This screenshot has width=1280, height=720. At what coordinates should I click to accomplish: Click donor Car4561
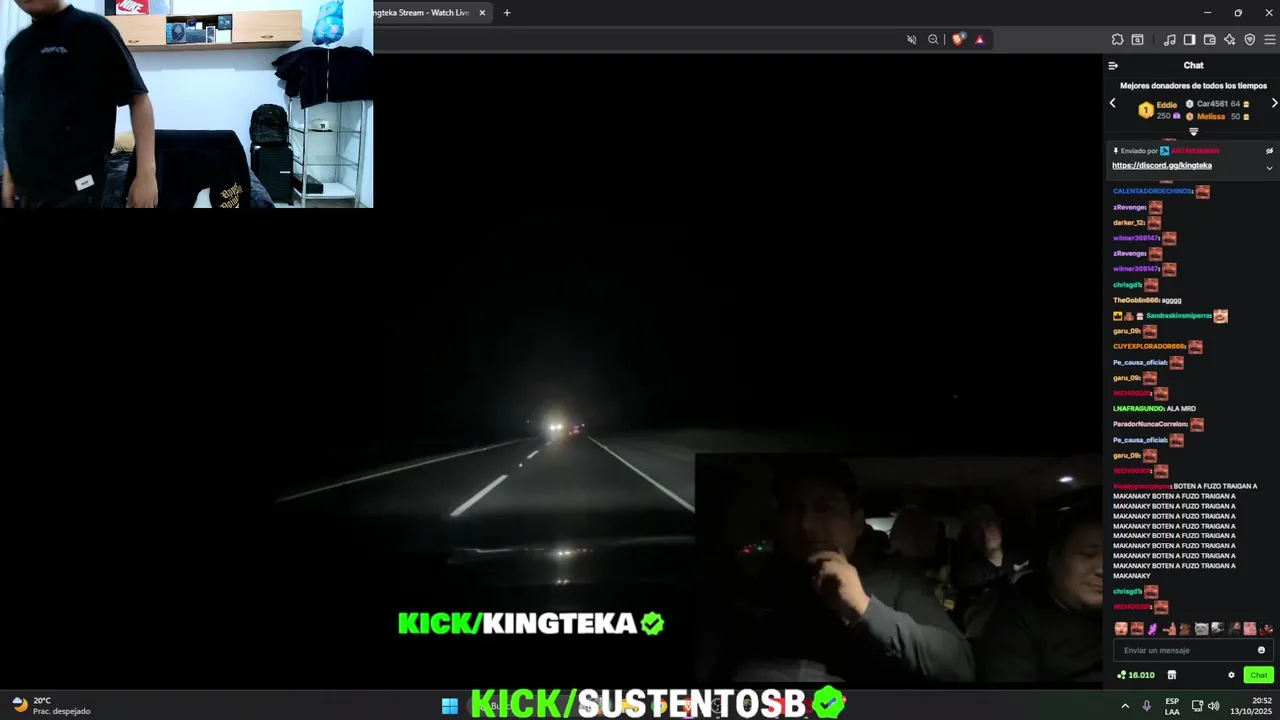click(x=1213, y=104)
